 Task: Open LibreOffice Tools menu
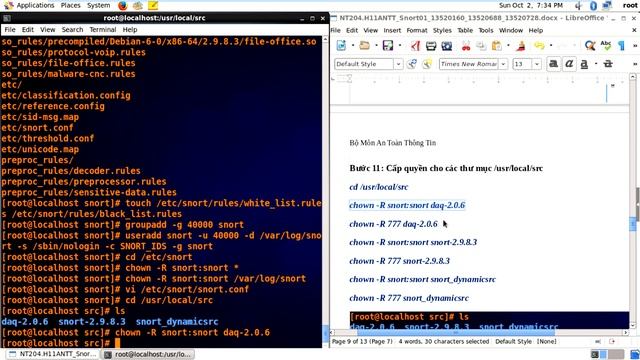pos(486,30)
